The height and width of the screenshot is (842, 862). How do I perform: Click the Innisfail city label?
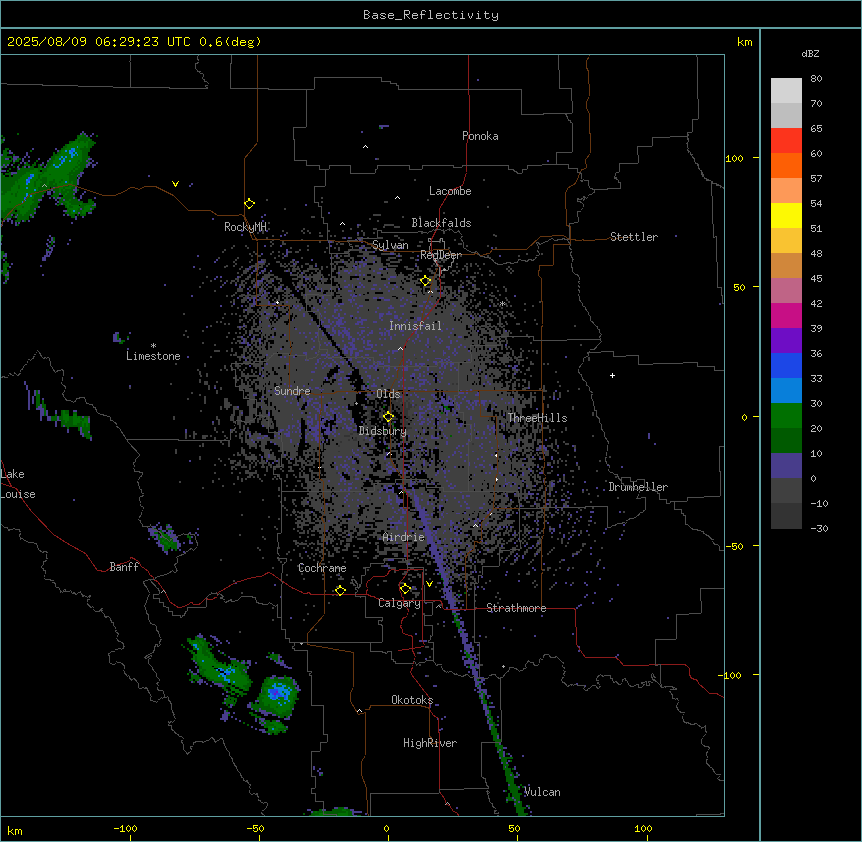pyautogui.click(x=416, y=326)
